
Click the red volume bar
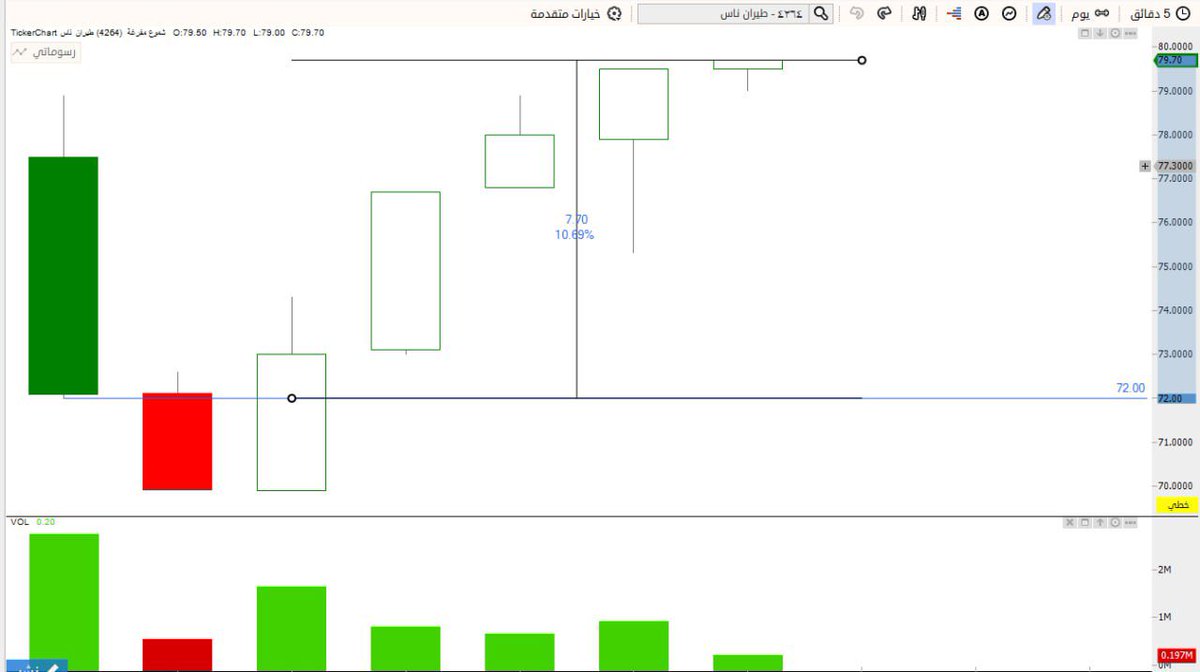tap(177, 655)
